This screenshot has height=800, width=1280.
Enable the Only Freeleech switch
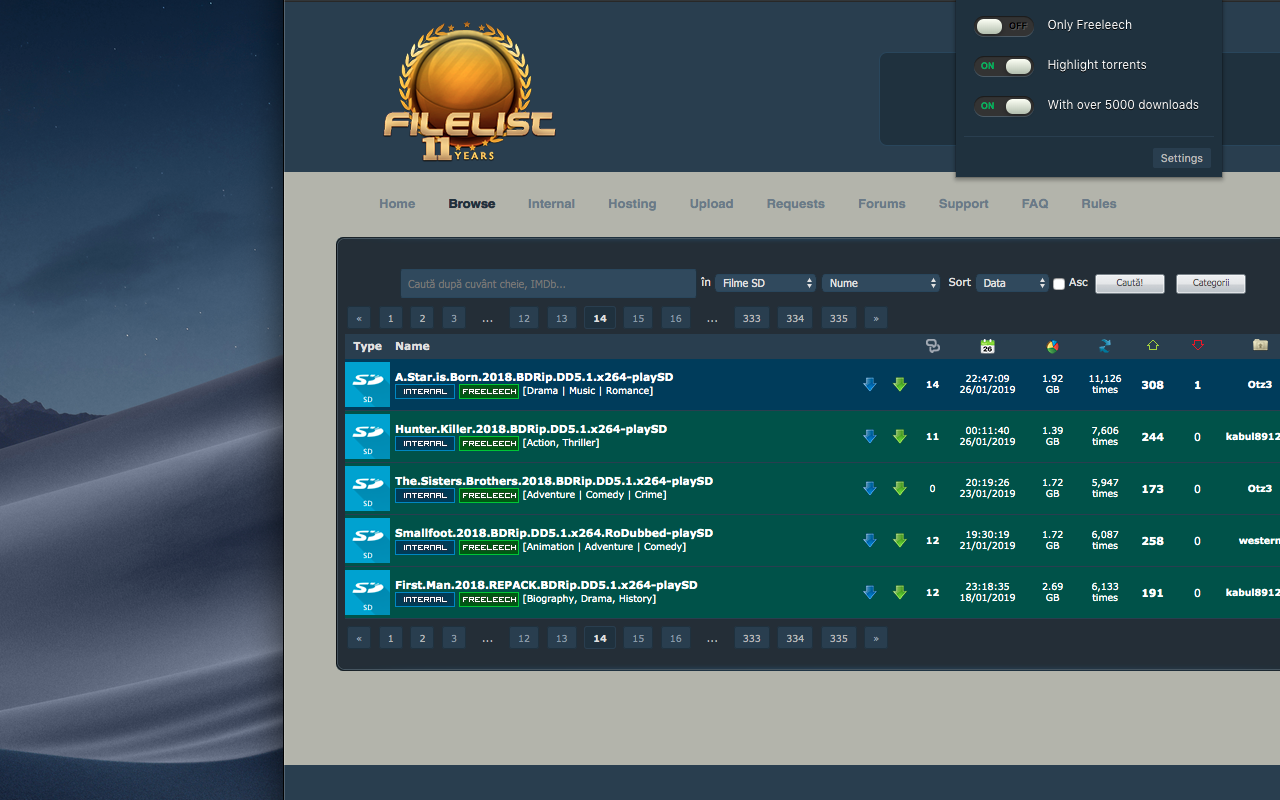click(1004, 26)
